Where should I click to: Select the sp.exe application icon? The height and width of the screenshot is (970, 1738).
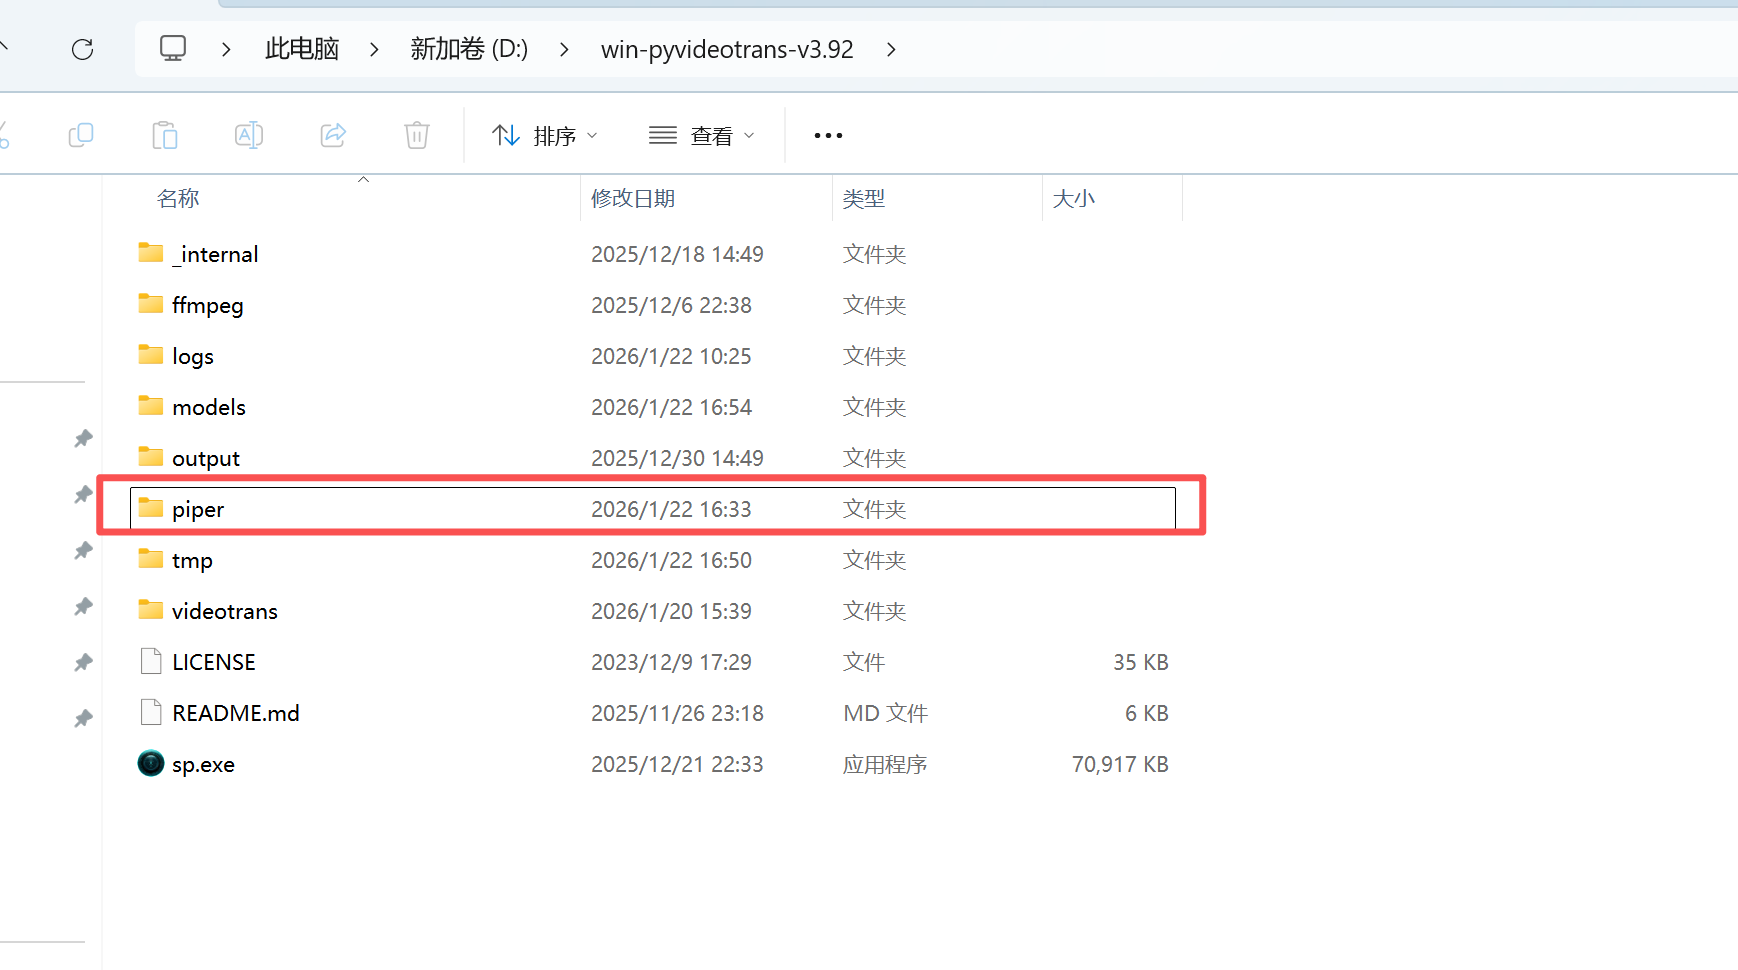tap(151, 764)
